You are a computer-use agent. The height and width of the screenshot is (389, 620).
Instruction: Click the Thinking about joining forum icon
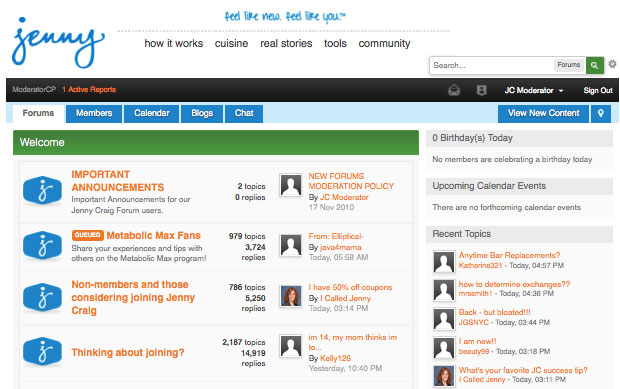tap(42, 351)
